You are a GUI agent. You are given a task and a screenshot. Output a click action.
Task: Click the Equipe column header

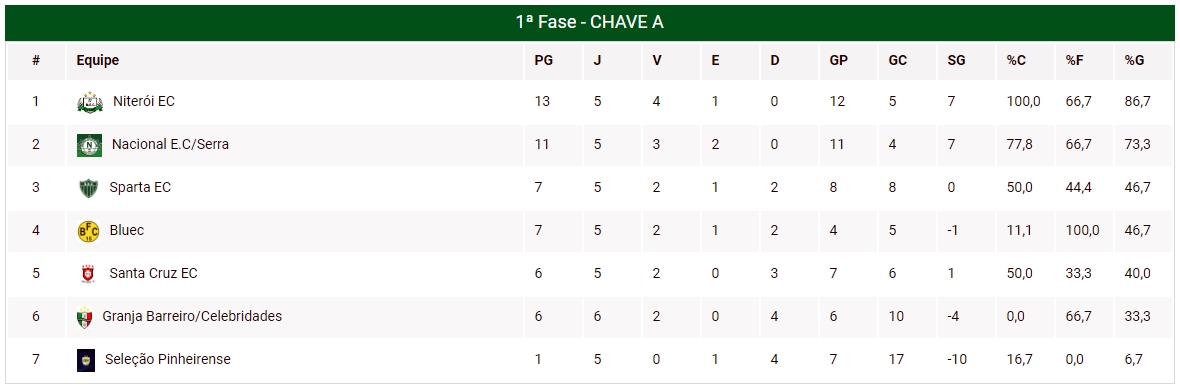98,61
